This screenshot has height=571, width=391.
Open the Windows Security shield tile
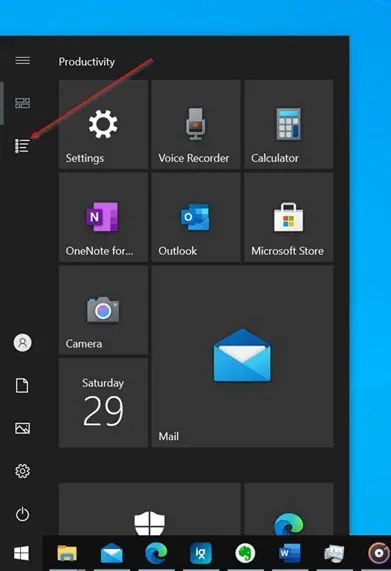click(150, 509)
